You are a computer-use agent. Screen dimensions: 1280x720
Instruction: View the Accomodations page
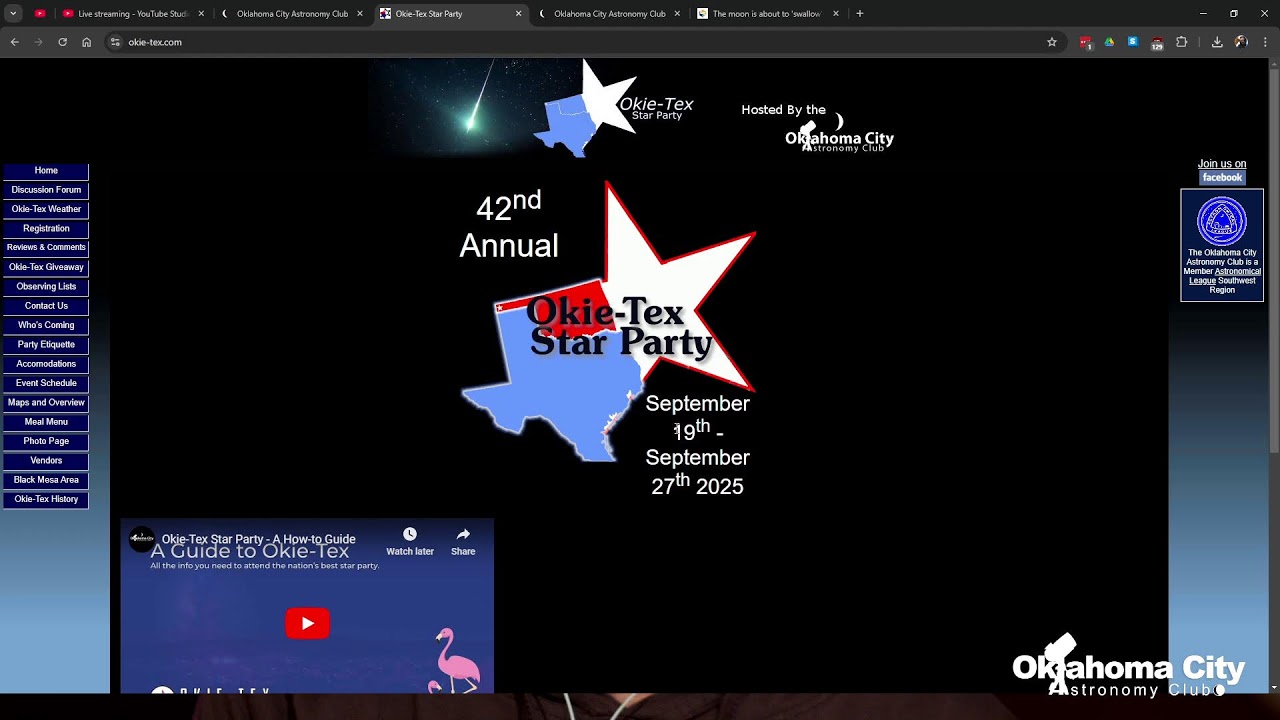click(x=46, y=364)
